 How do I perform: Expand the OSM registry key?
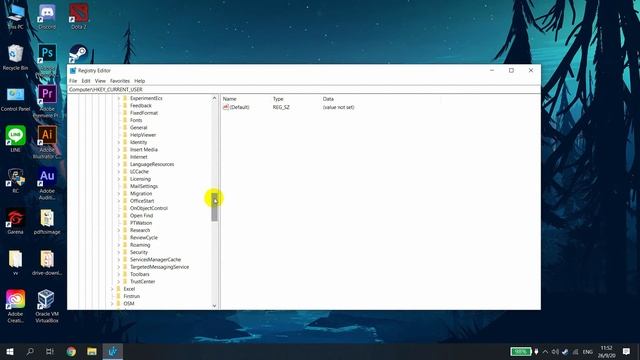(x=112, y=304)
